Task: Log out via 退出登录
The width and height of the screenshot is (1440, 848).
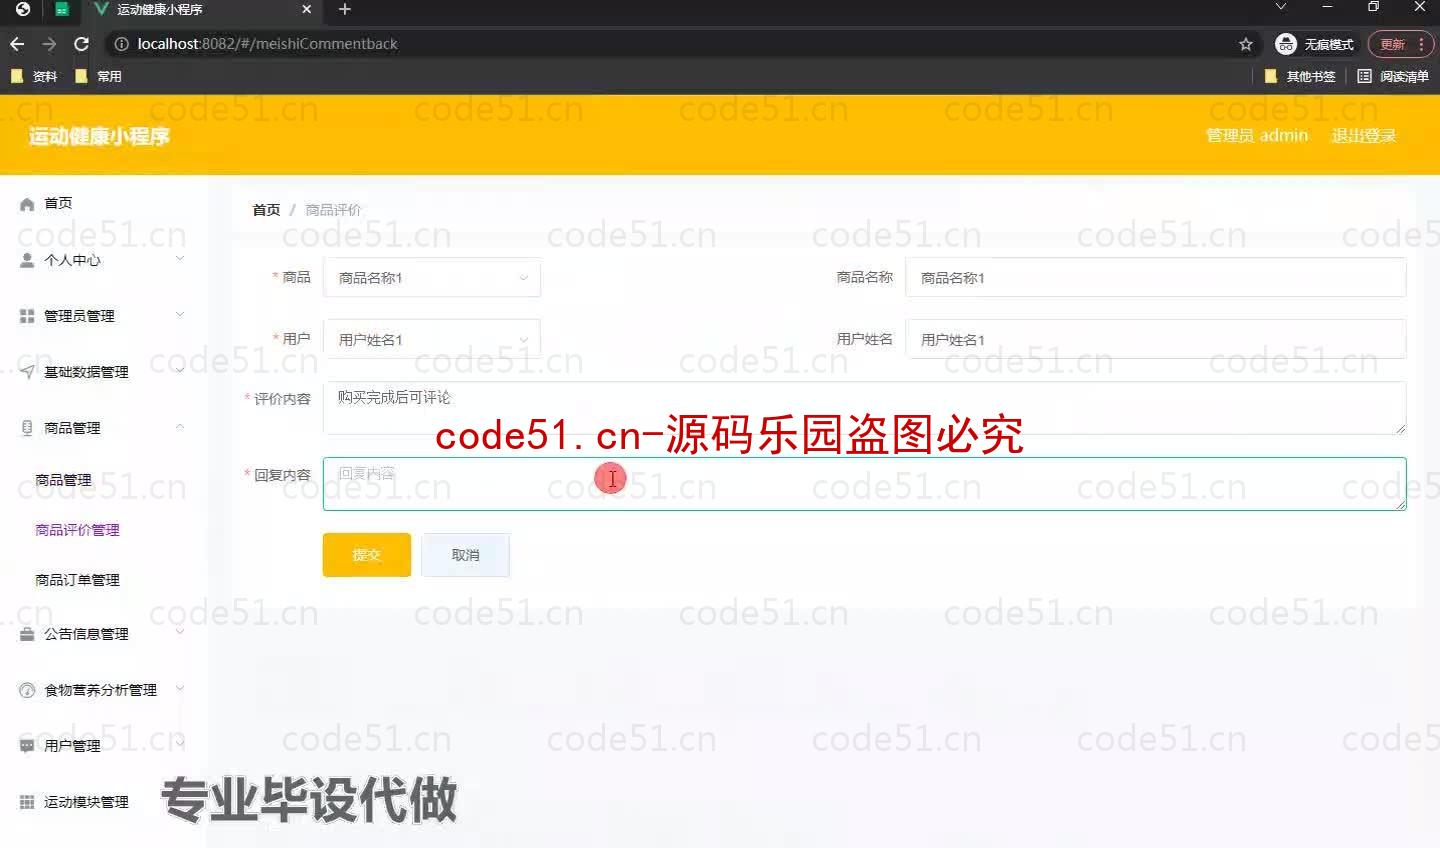Action: [x=1363, y=136]
